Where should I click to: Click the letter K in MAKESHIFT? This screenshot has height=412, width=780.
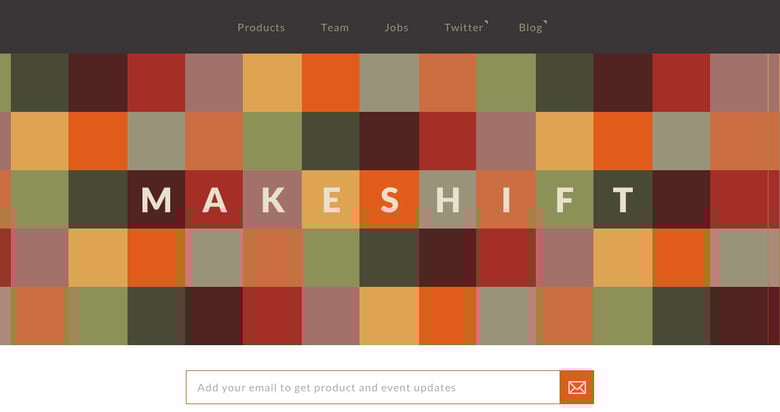273,200
